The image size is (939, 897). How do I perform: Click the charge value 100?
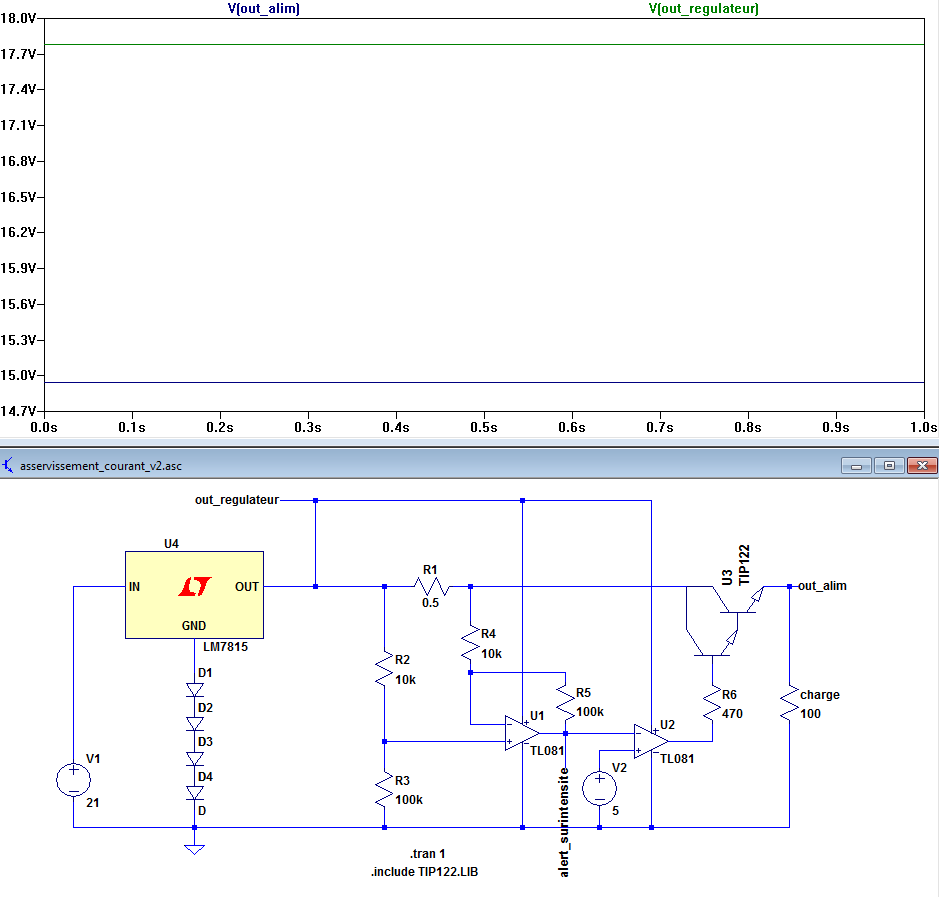coord(810,714)
